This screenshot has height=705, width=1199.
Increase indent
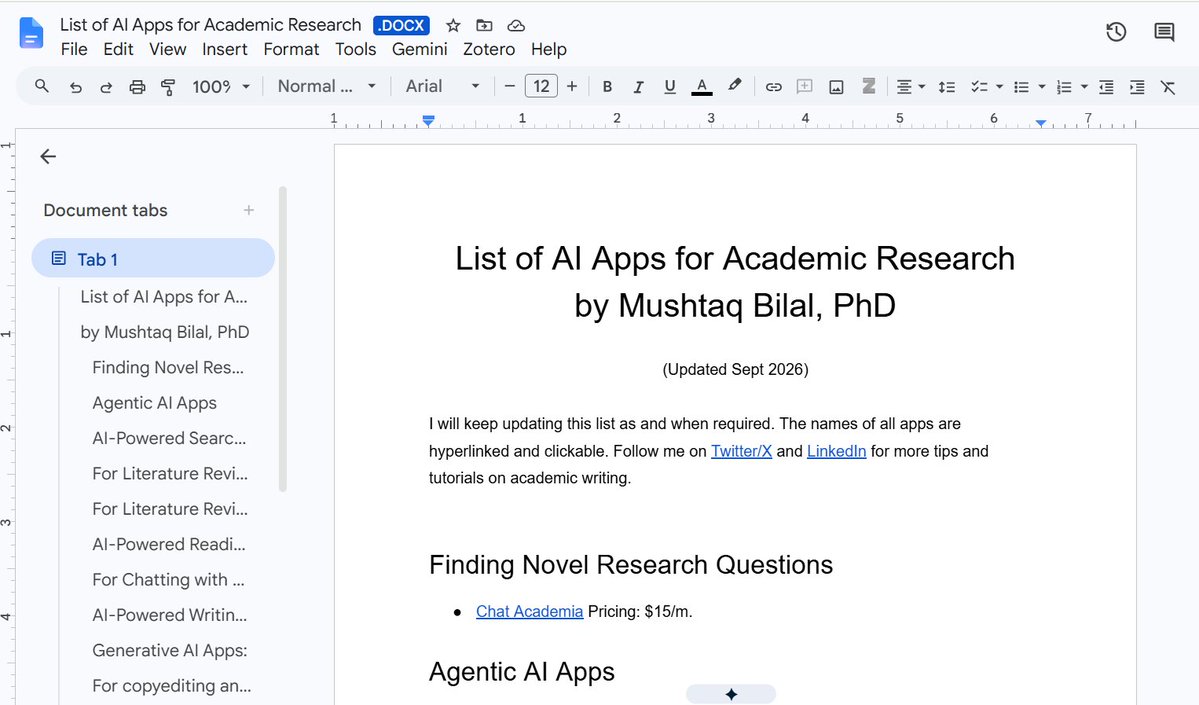pos(1137,87)
